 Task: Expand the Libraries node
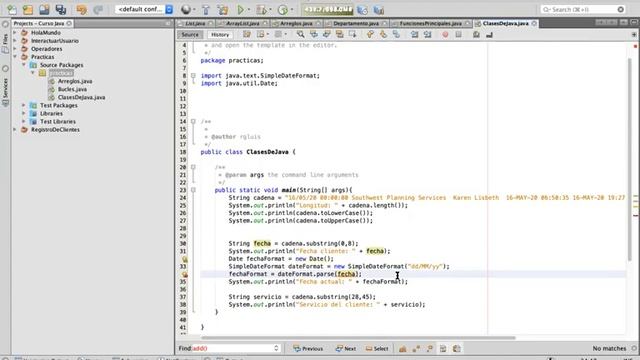pos(24,113)
